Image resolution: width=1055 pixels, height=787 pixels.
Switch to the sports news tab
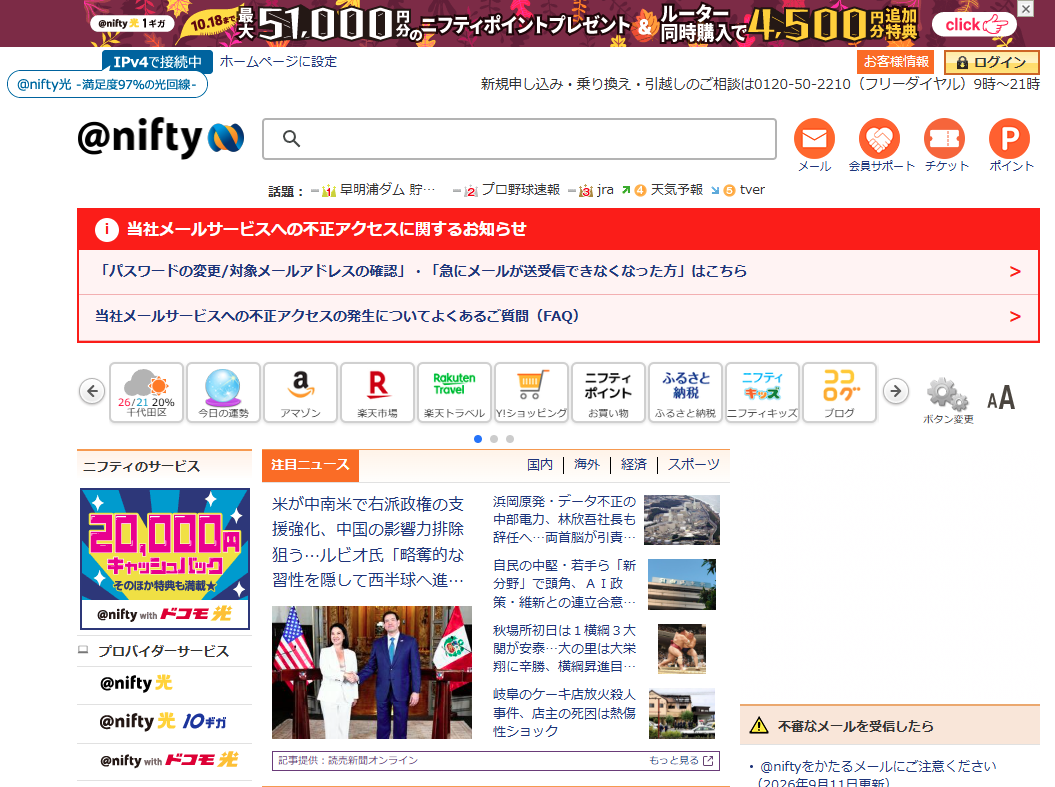click(x=694, y=465)
